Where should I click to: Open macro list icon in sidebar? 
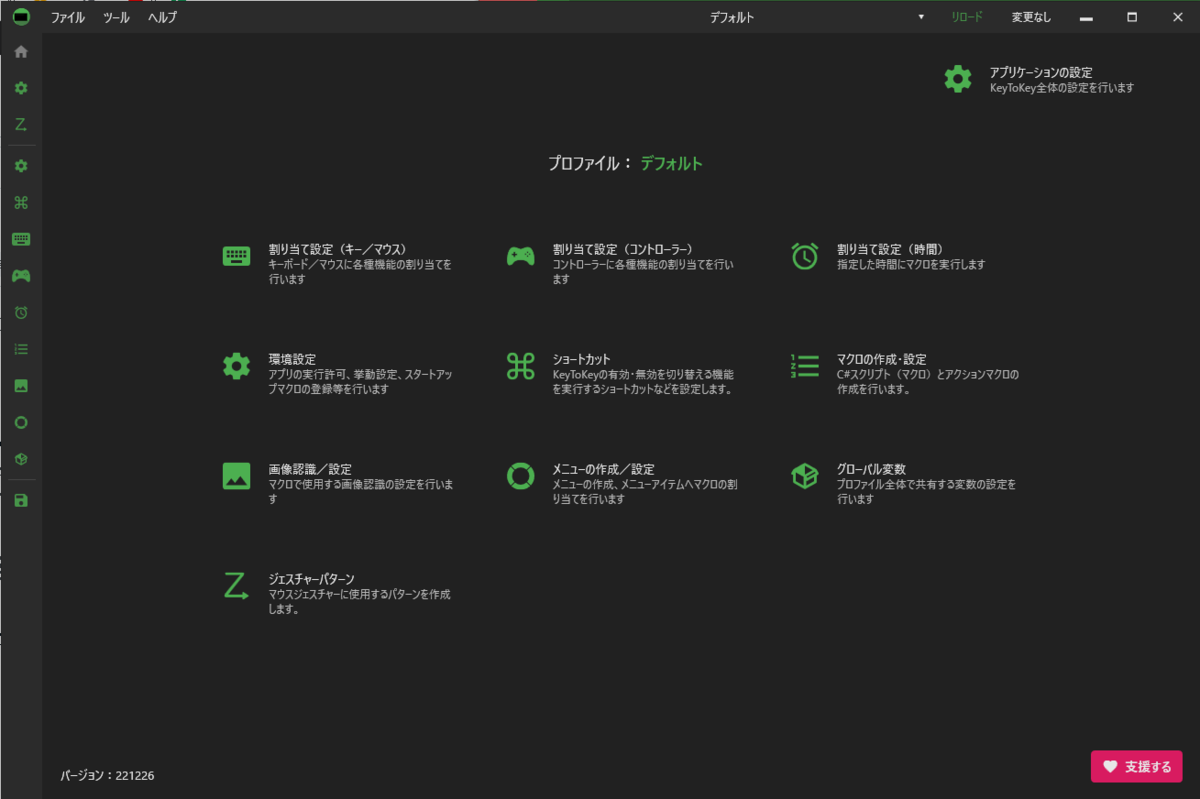pyautogui.click(x=21, y=349)
